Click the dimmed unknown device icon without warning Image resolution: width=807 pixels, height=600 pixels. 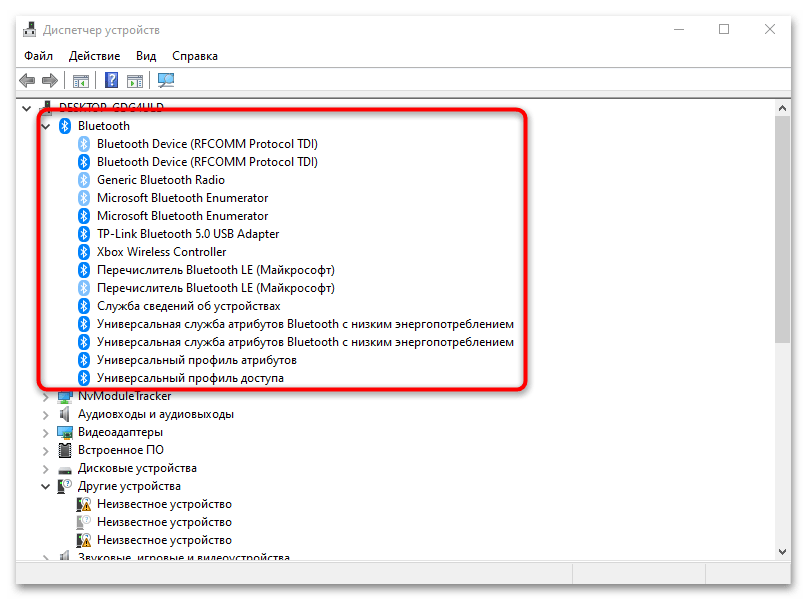tap(83, 522)
